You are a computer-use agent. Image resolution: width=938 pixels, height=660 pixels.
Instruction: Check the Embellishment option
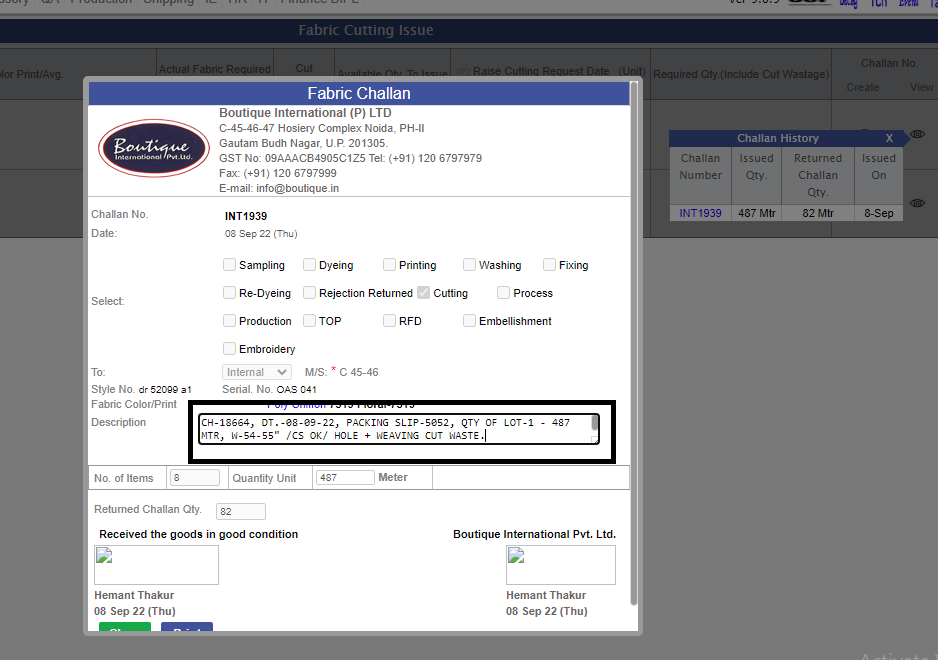(470, 321)
